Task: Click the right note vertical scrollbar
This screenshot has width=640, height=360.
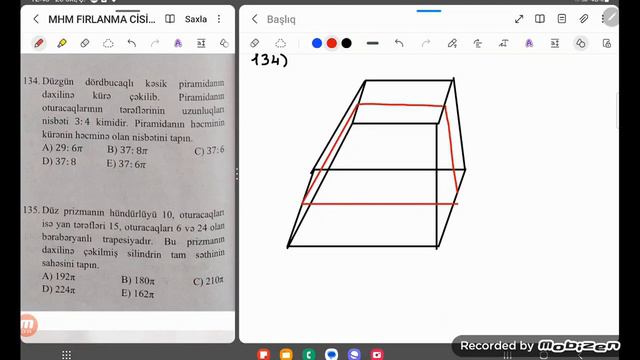Action: click(617, 110)
